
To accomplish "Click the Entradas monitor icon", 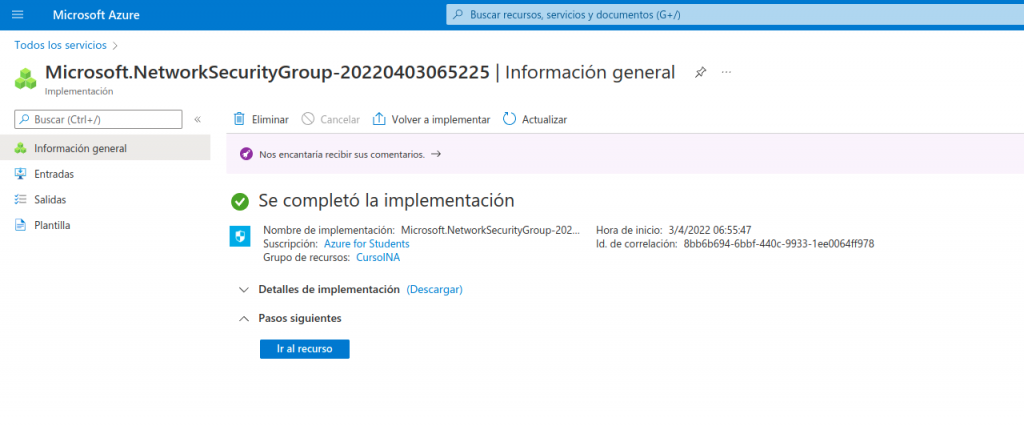I will [20, 174].
